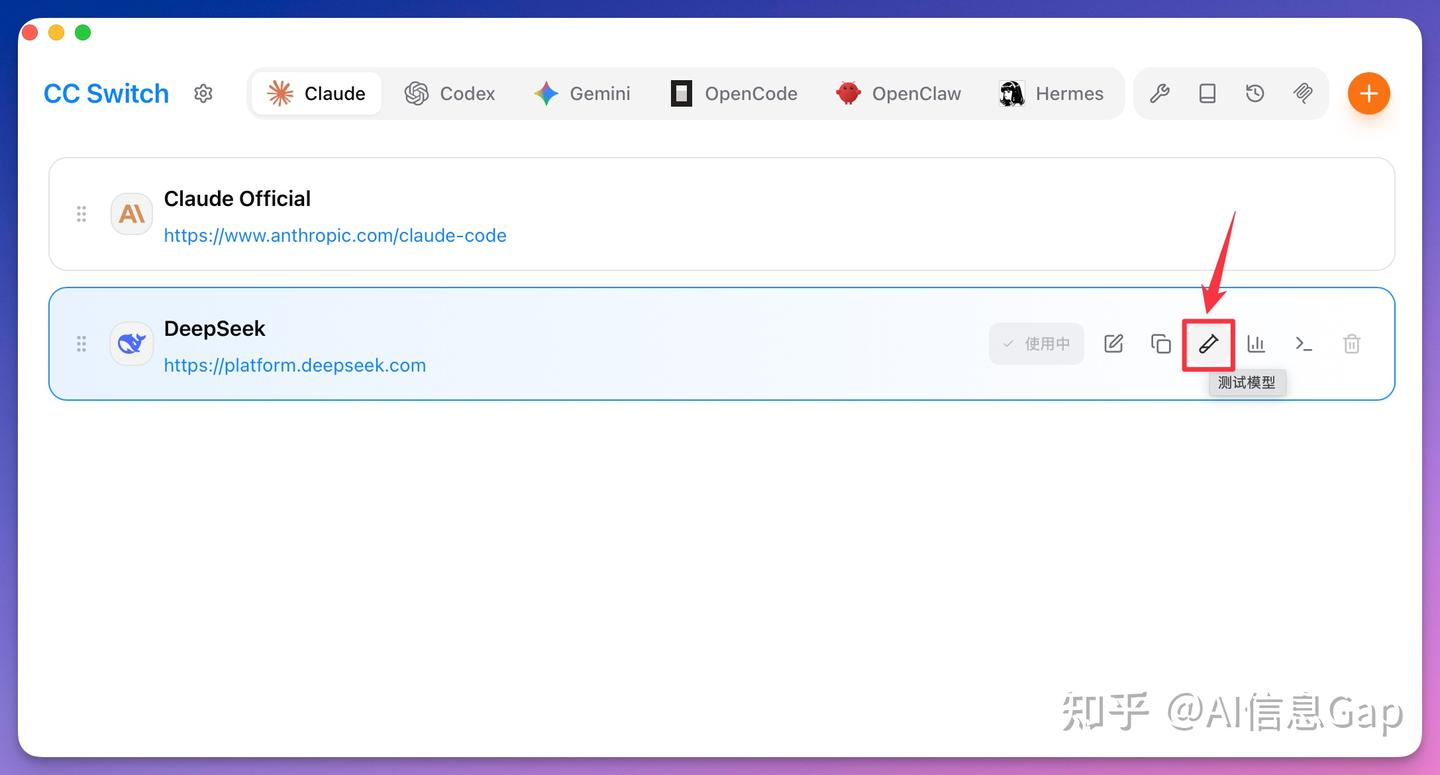
Task: Open the anthropic.com claude-code link
Action: pos(335,236)
